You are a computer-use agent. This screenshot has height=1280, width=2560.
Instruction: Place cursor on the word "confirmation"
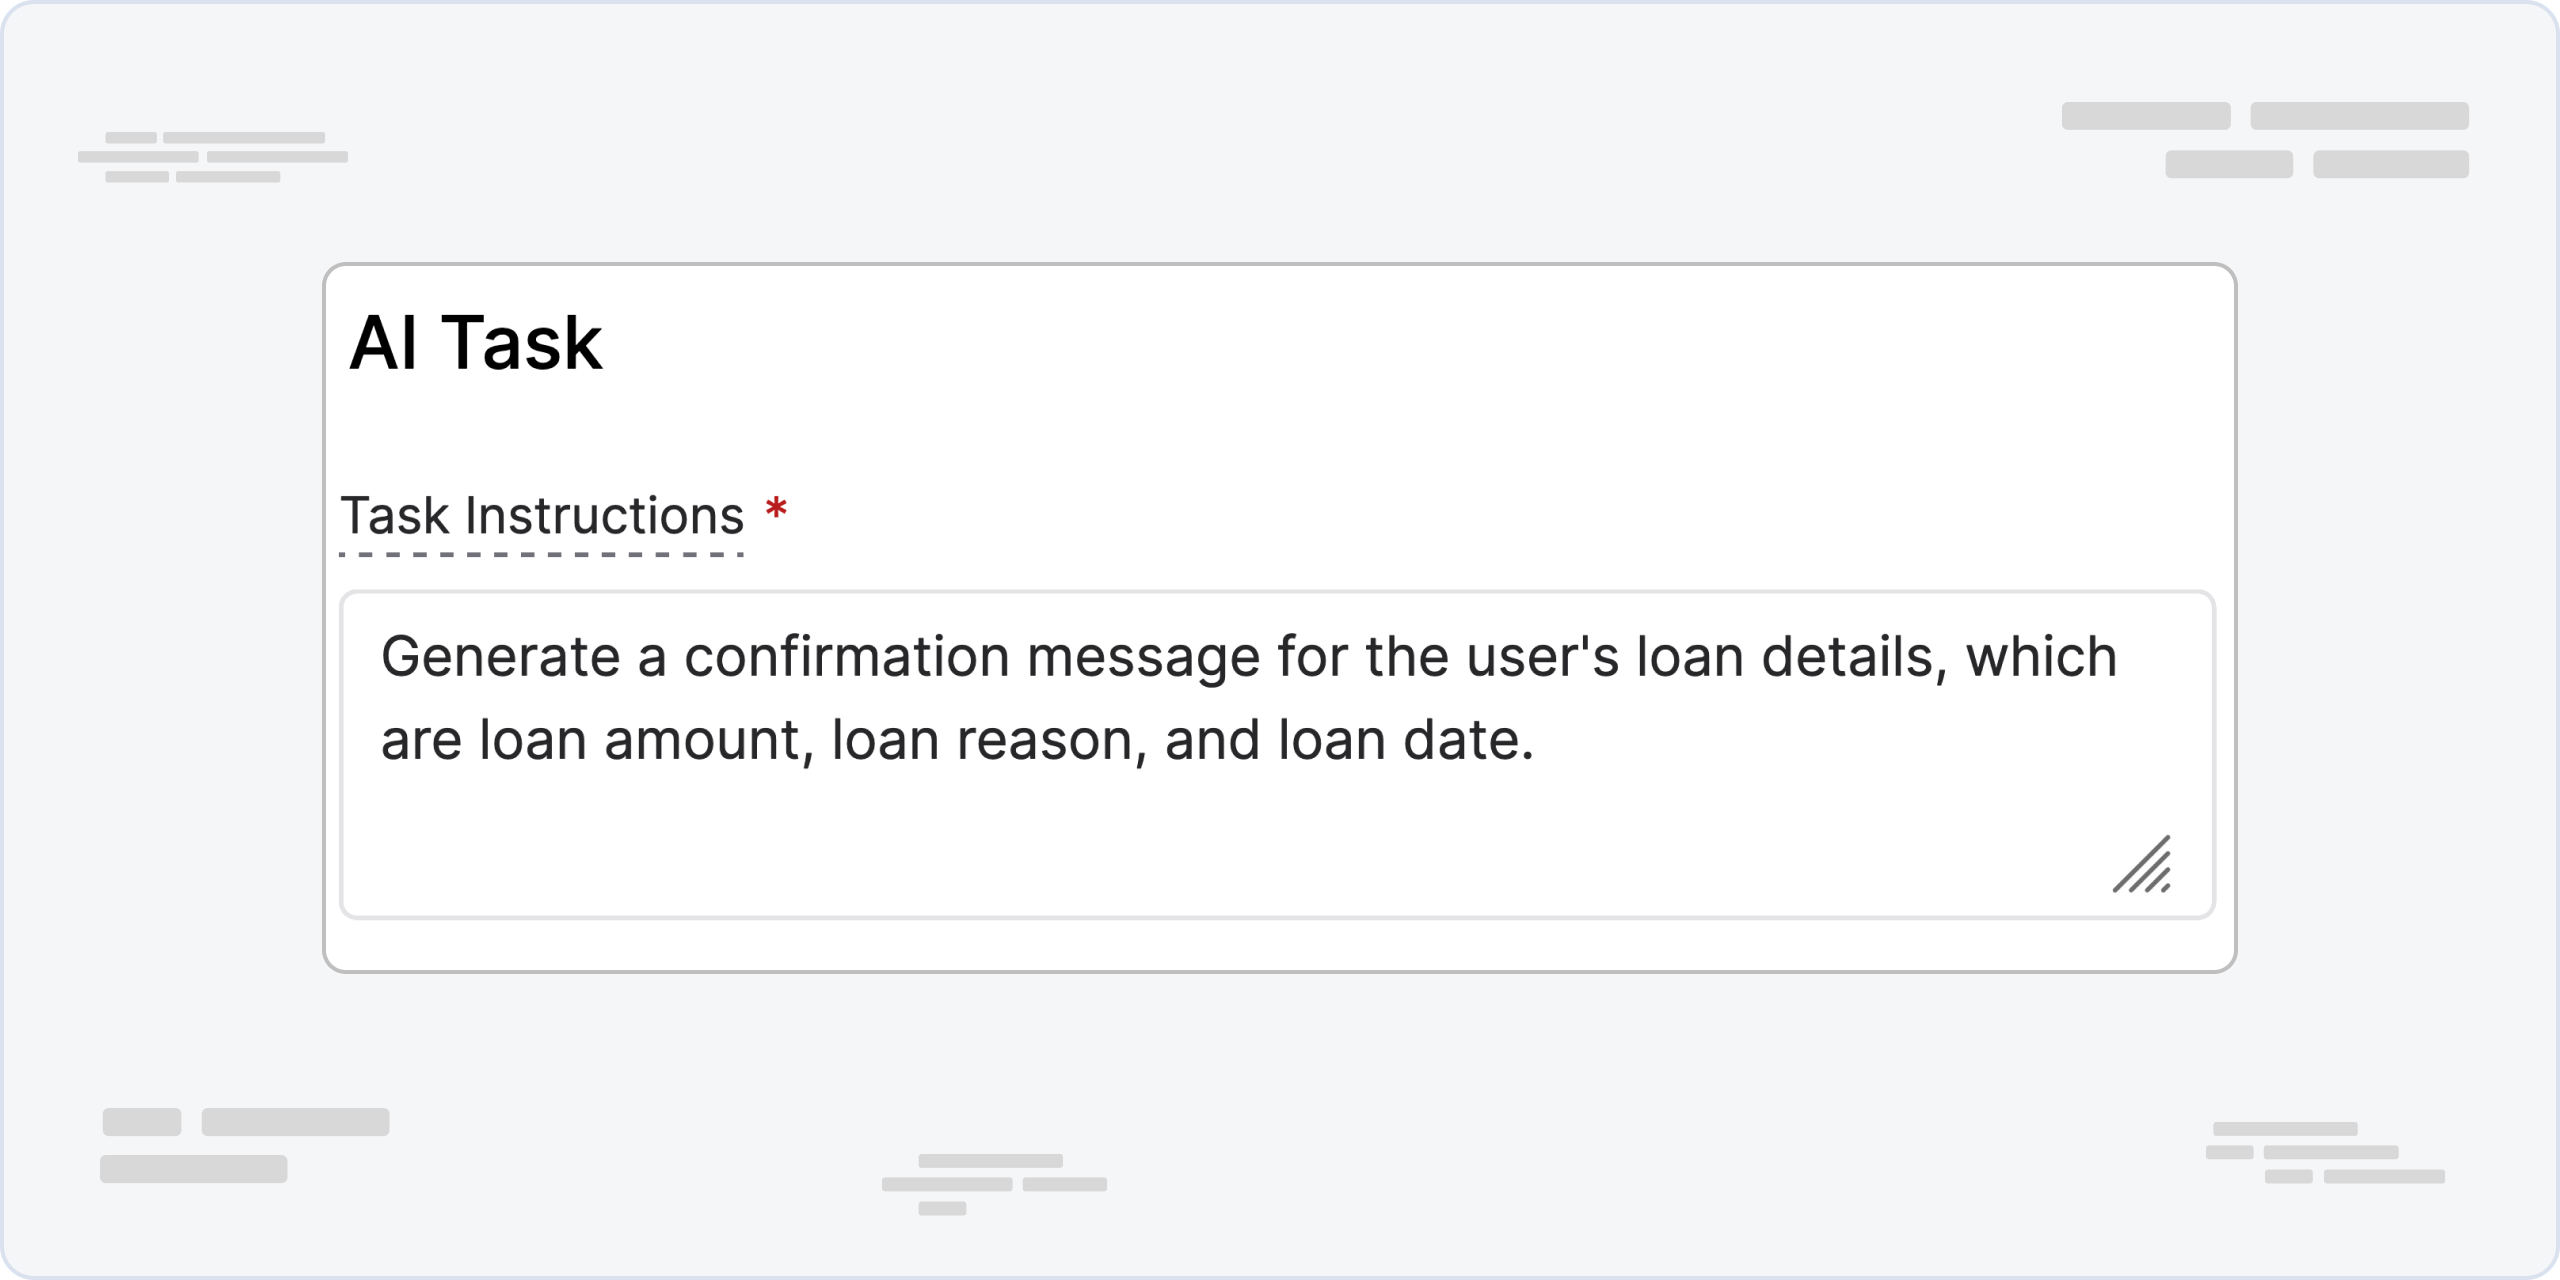(847, 657)
